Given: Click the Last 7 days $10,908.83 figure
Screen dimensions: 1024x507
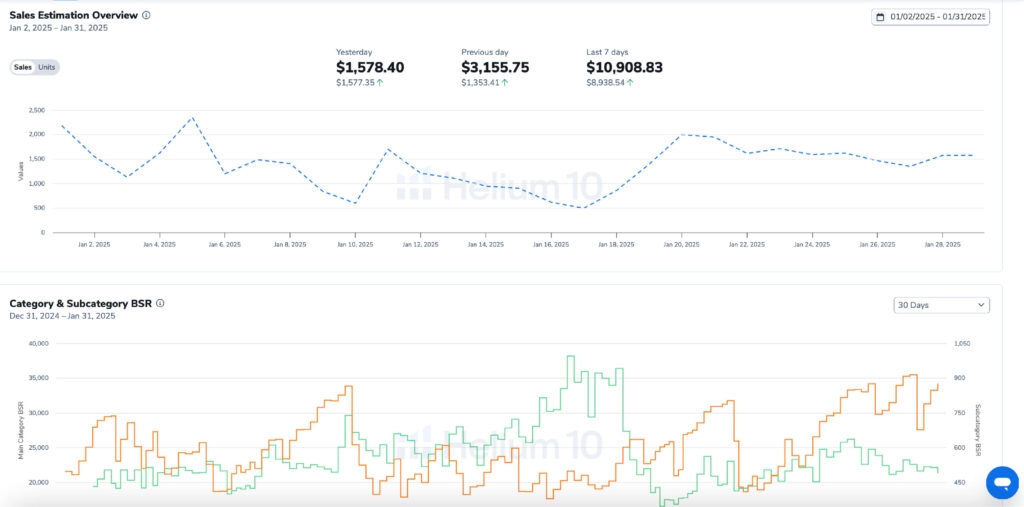Looking at the screenshot, I should point(624,67).
